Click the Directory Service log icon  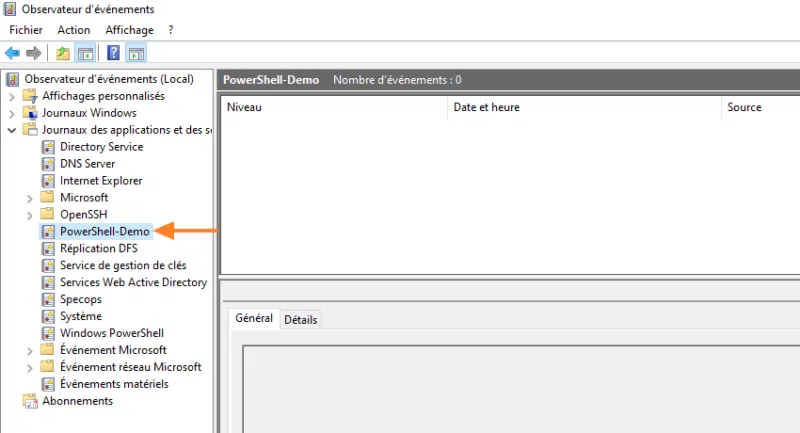48,147
